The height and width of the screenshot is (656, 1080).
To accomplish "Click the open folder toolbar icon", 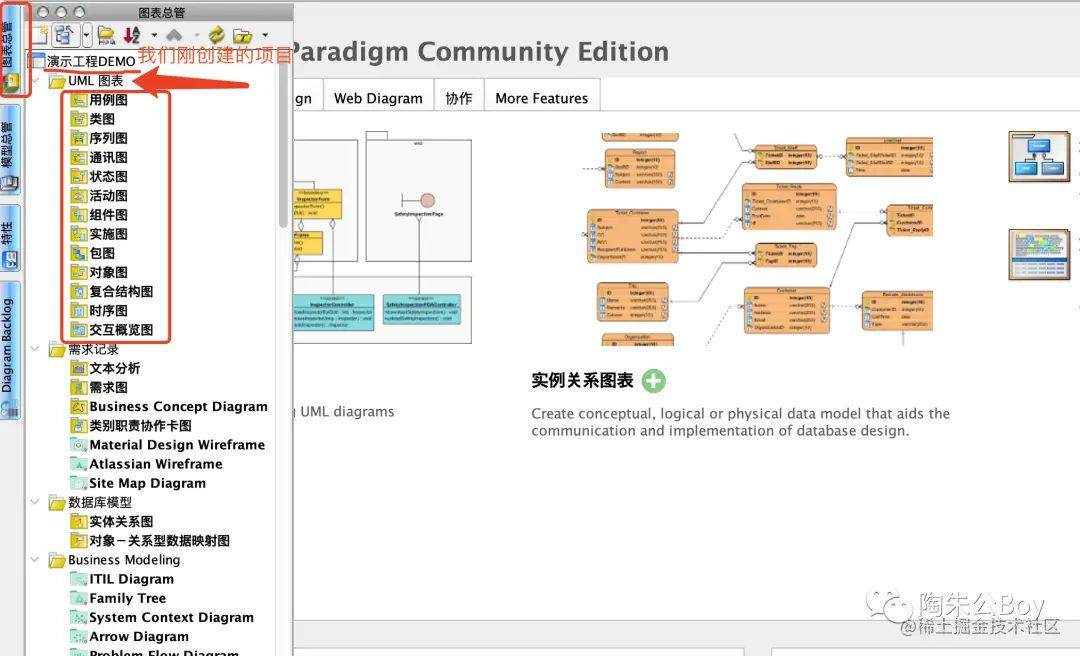I will coord(242,35).
